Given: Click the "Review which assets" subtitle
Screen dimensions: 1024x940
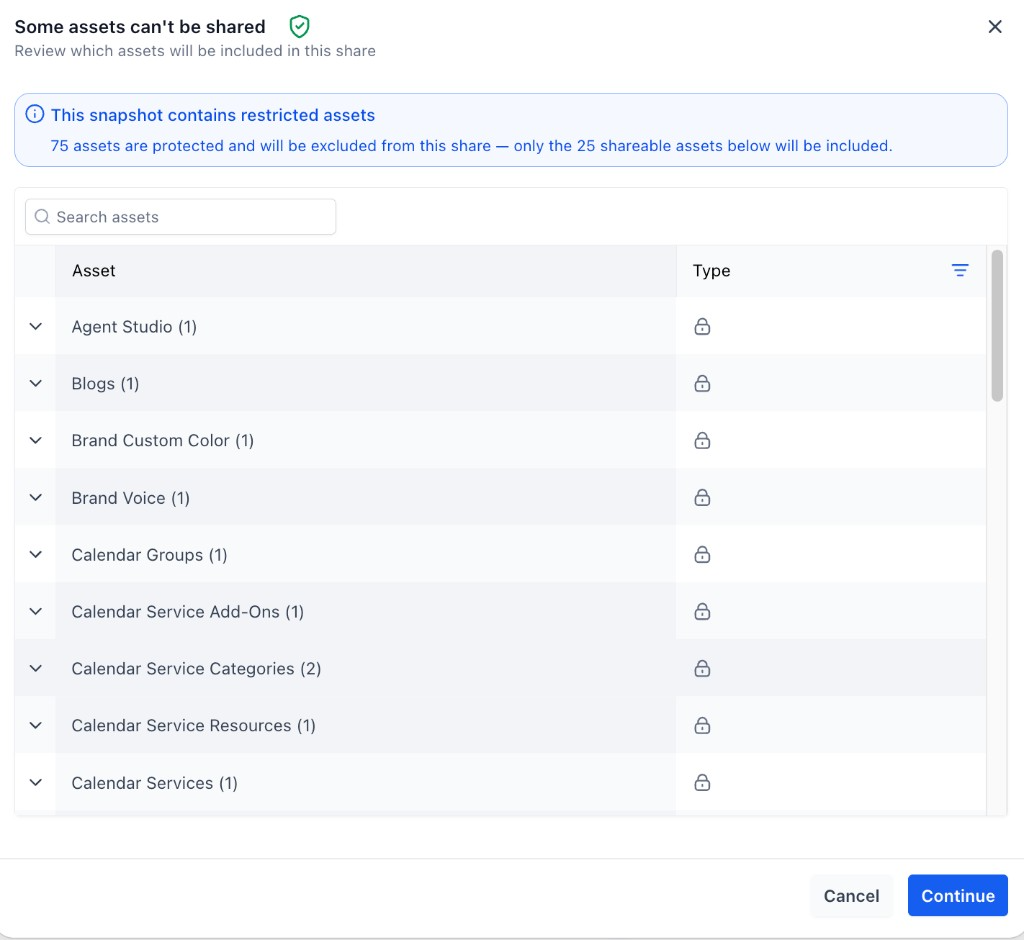Looking at the screenshot, I should coord(195,51).
